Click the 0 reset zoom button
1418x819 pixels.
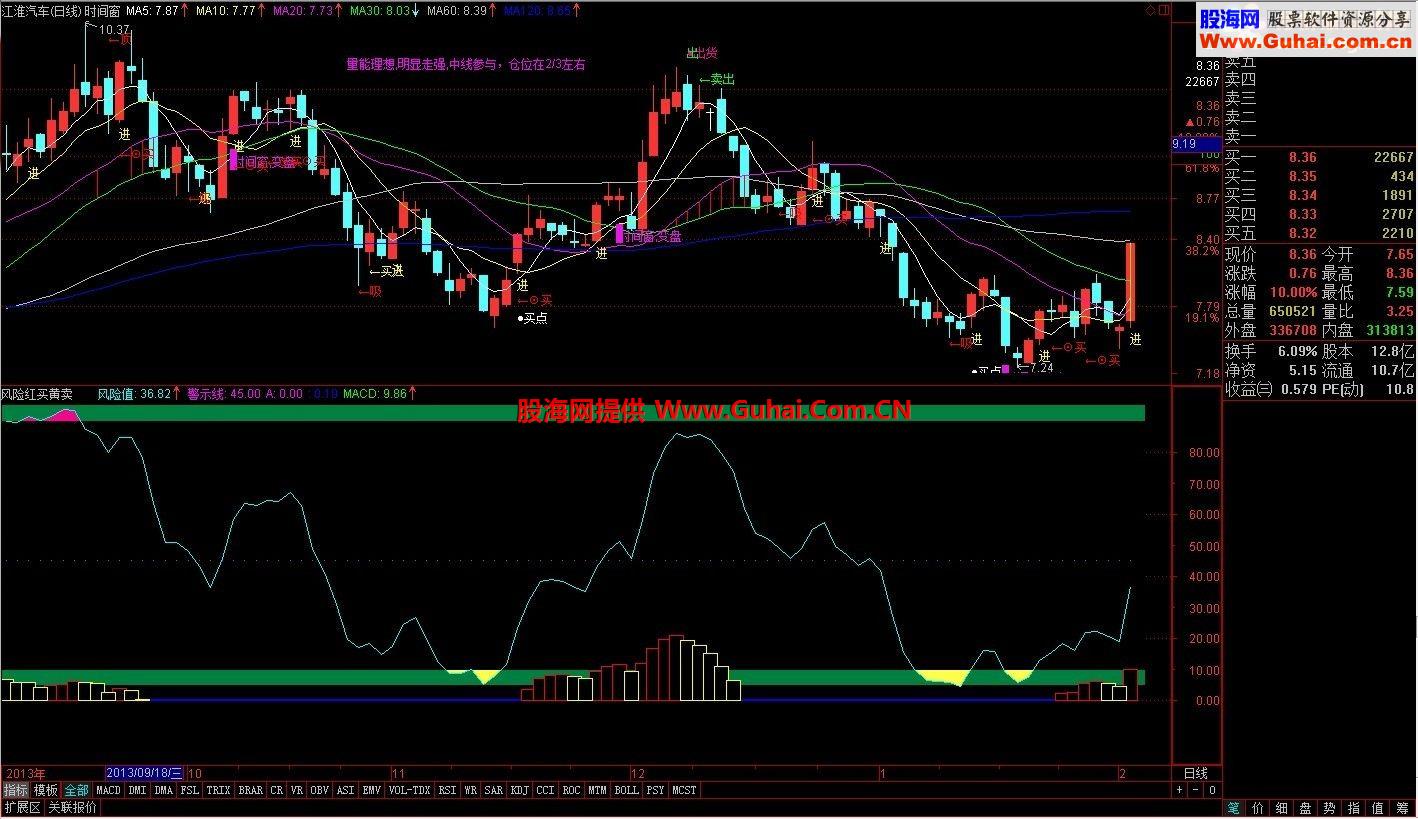(x=1212, y=790)
